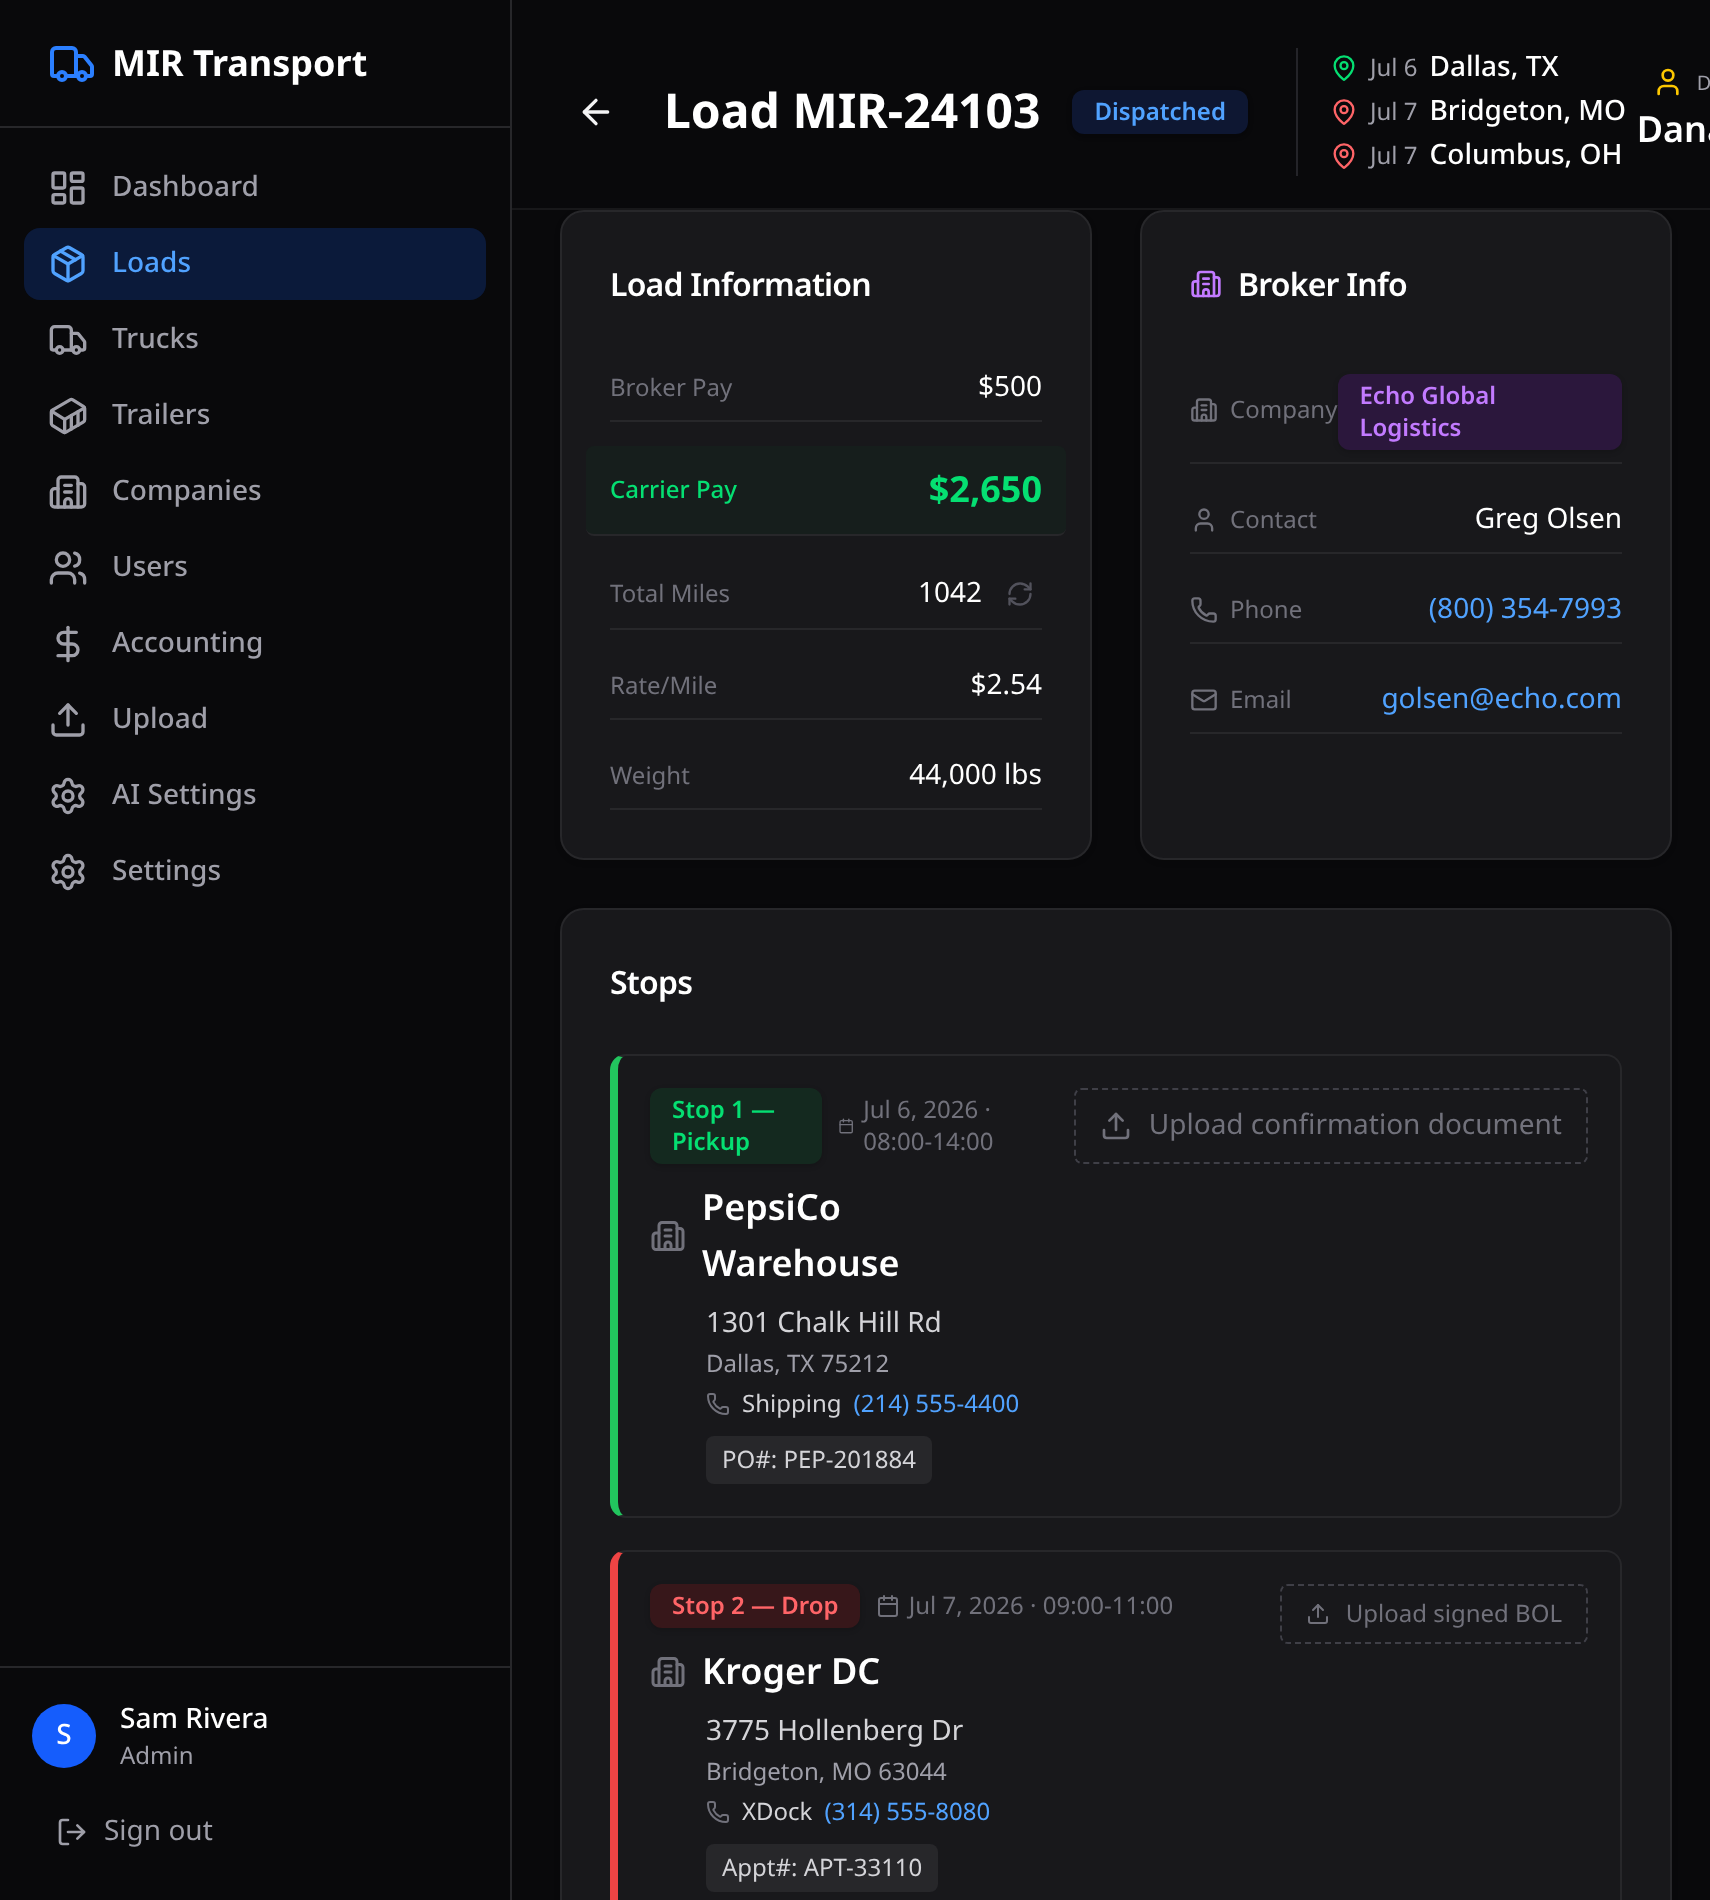Click the Dashboard grid icon
This screenshot has height=1900, width=1710.
(x=68, y=187)
